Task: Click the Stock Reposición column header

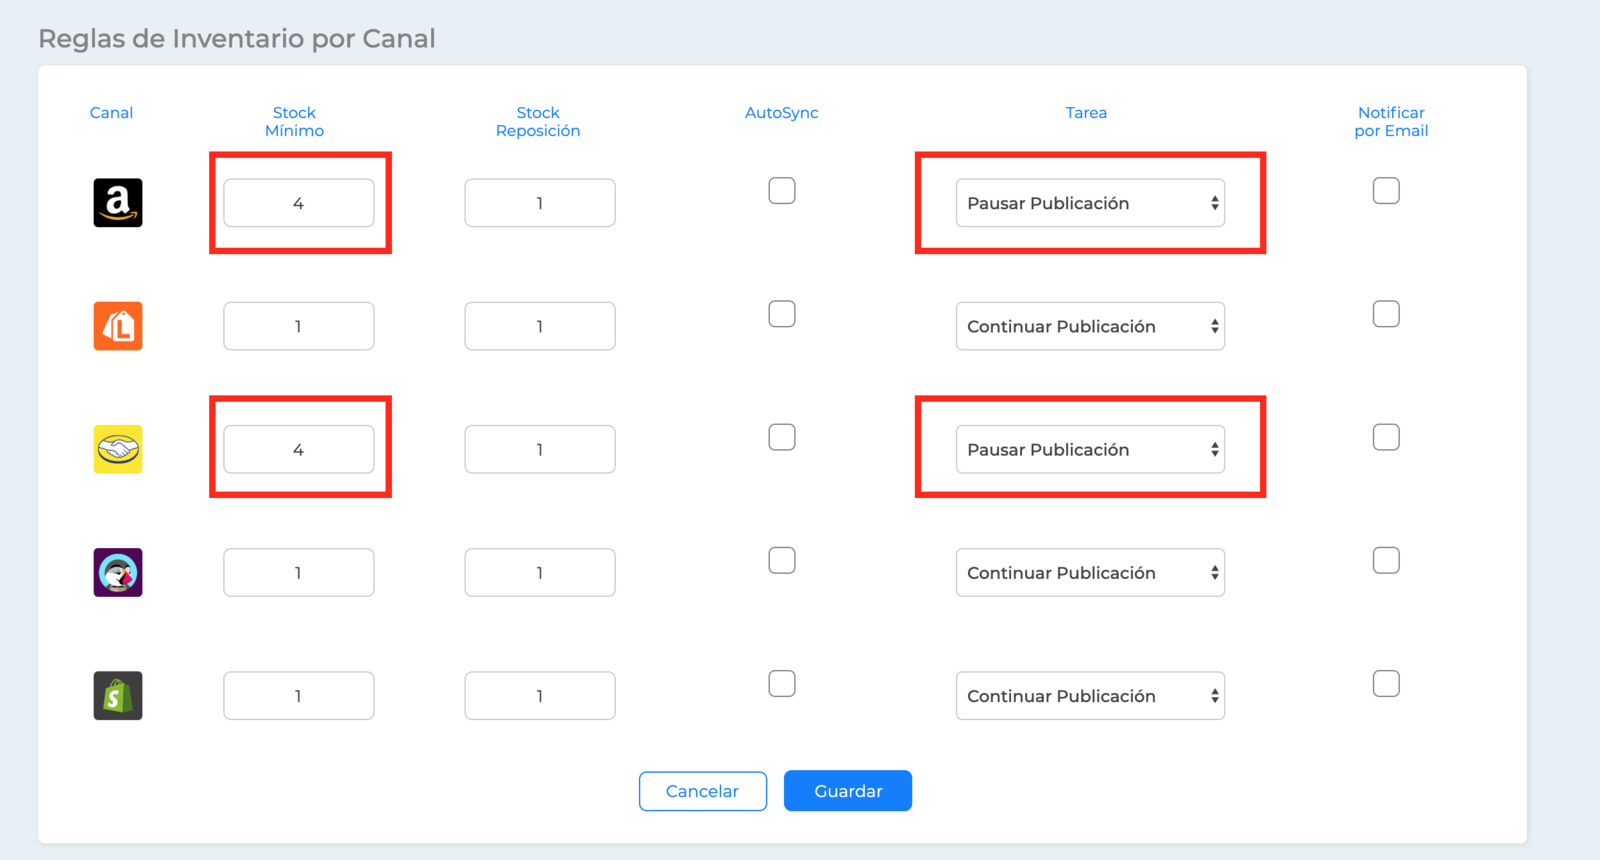Action: 538,122
